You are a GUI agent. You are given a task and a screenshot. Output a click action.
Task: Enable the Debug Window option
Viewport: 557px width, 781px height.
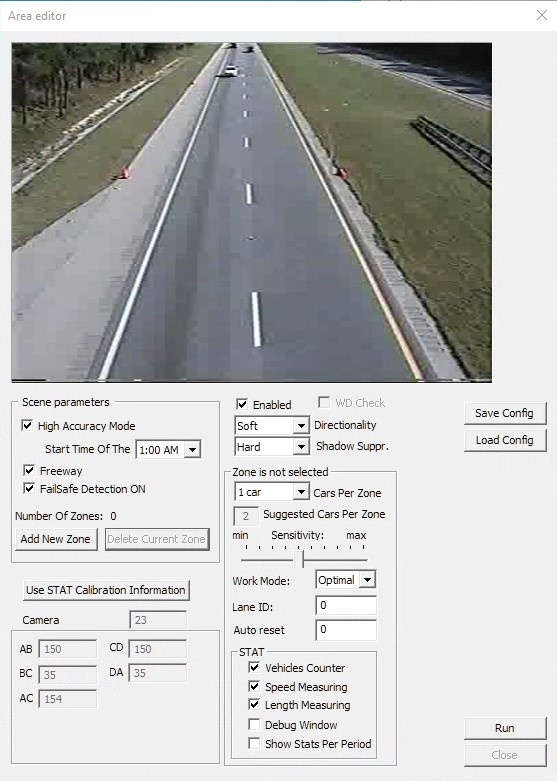pos(254,724)
